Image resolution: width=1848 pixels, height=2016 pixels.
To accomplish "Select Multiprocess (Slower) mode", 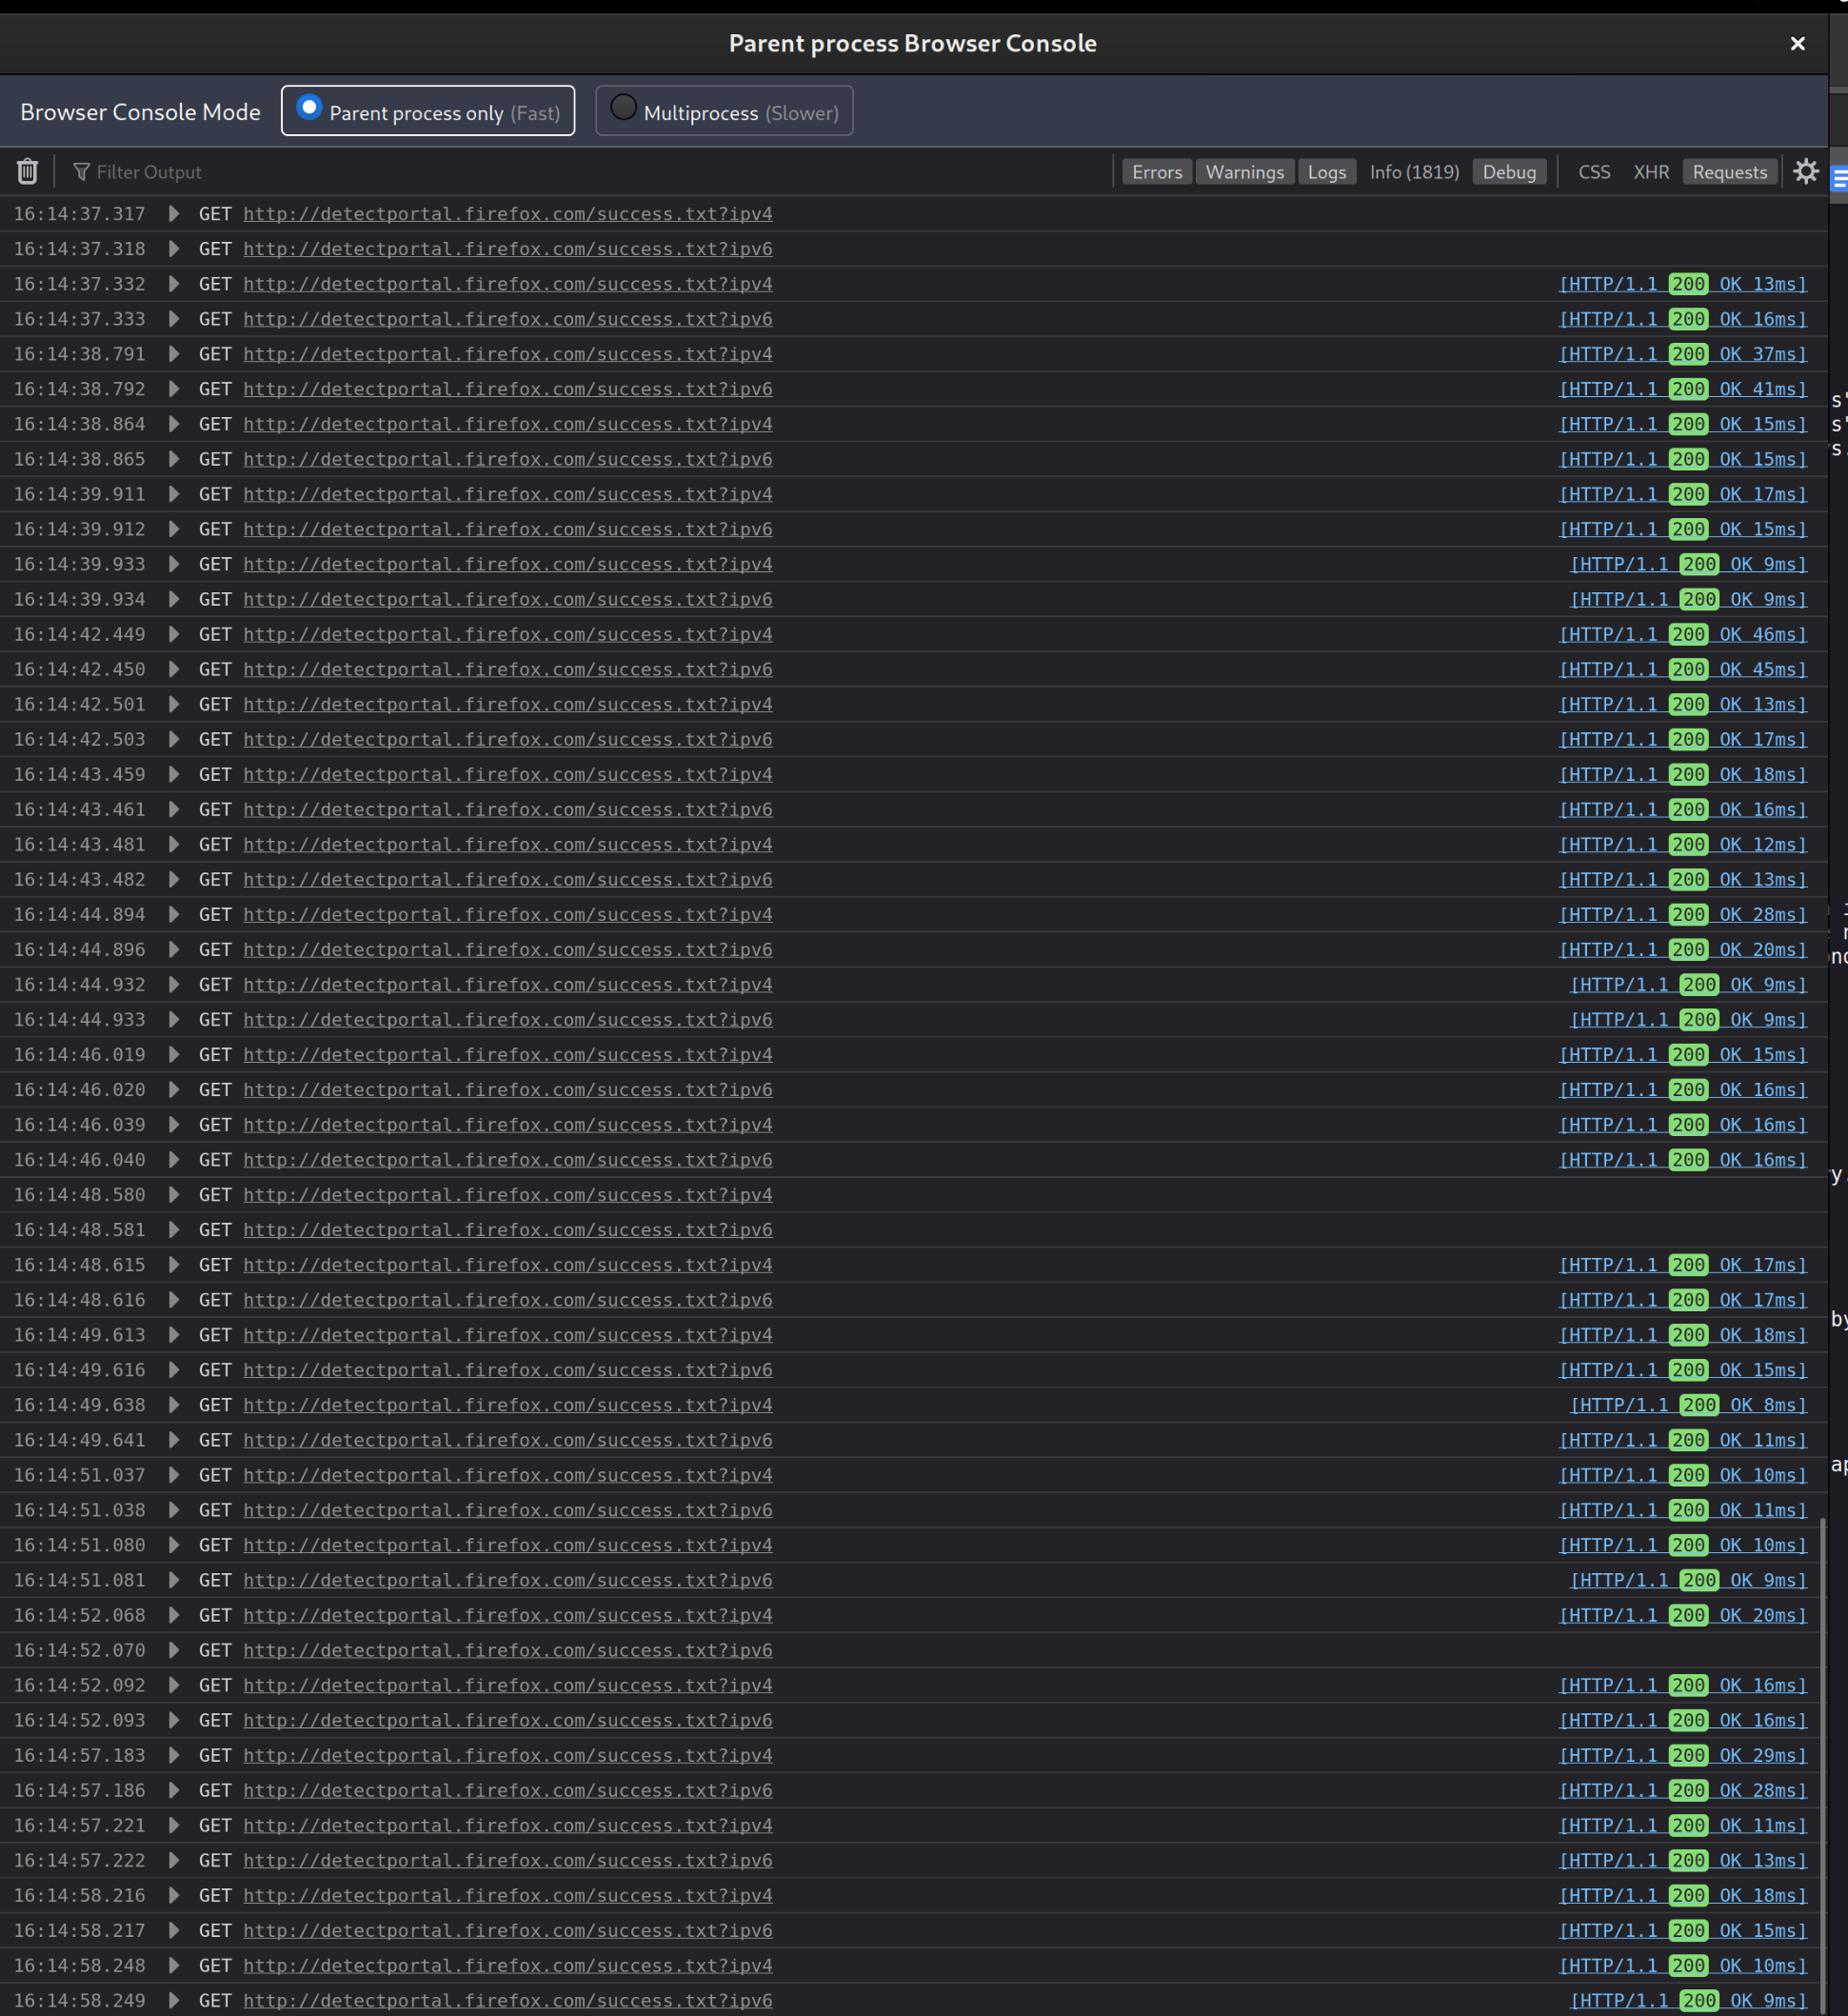I will (724, 111).
